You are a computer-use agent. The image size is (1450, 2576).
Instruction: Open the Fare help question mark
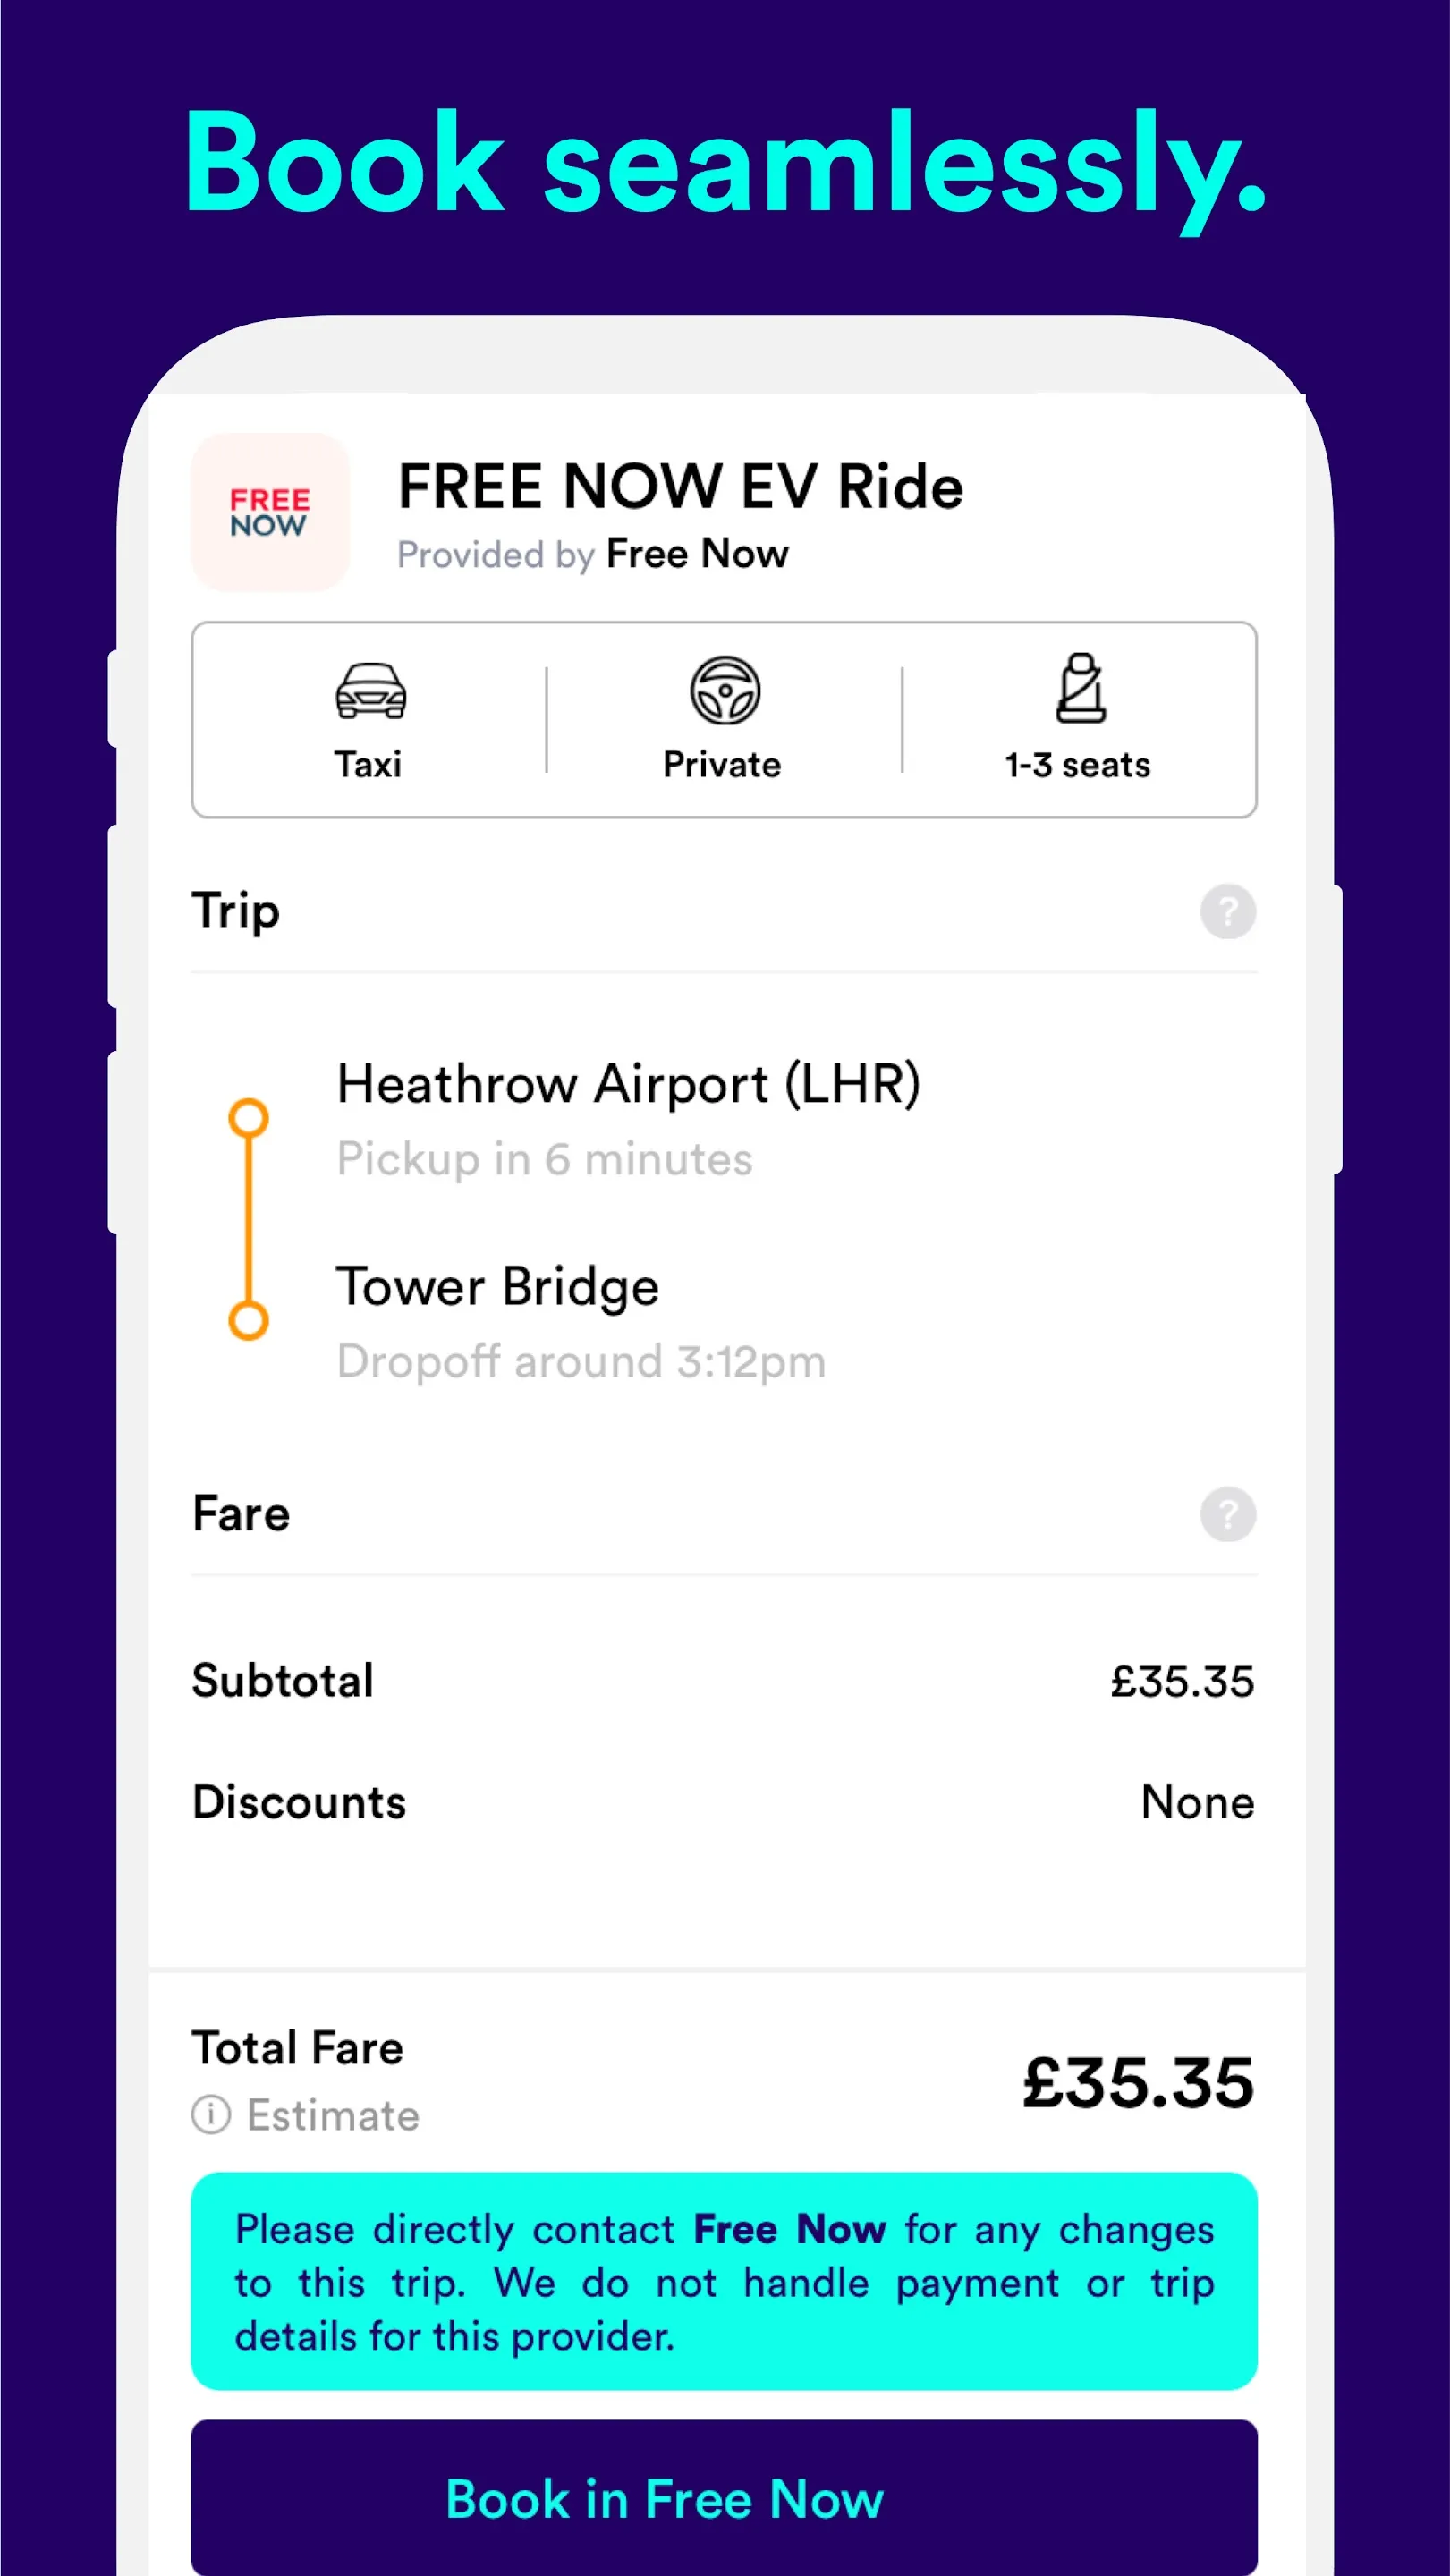(1227, 1514)
